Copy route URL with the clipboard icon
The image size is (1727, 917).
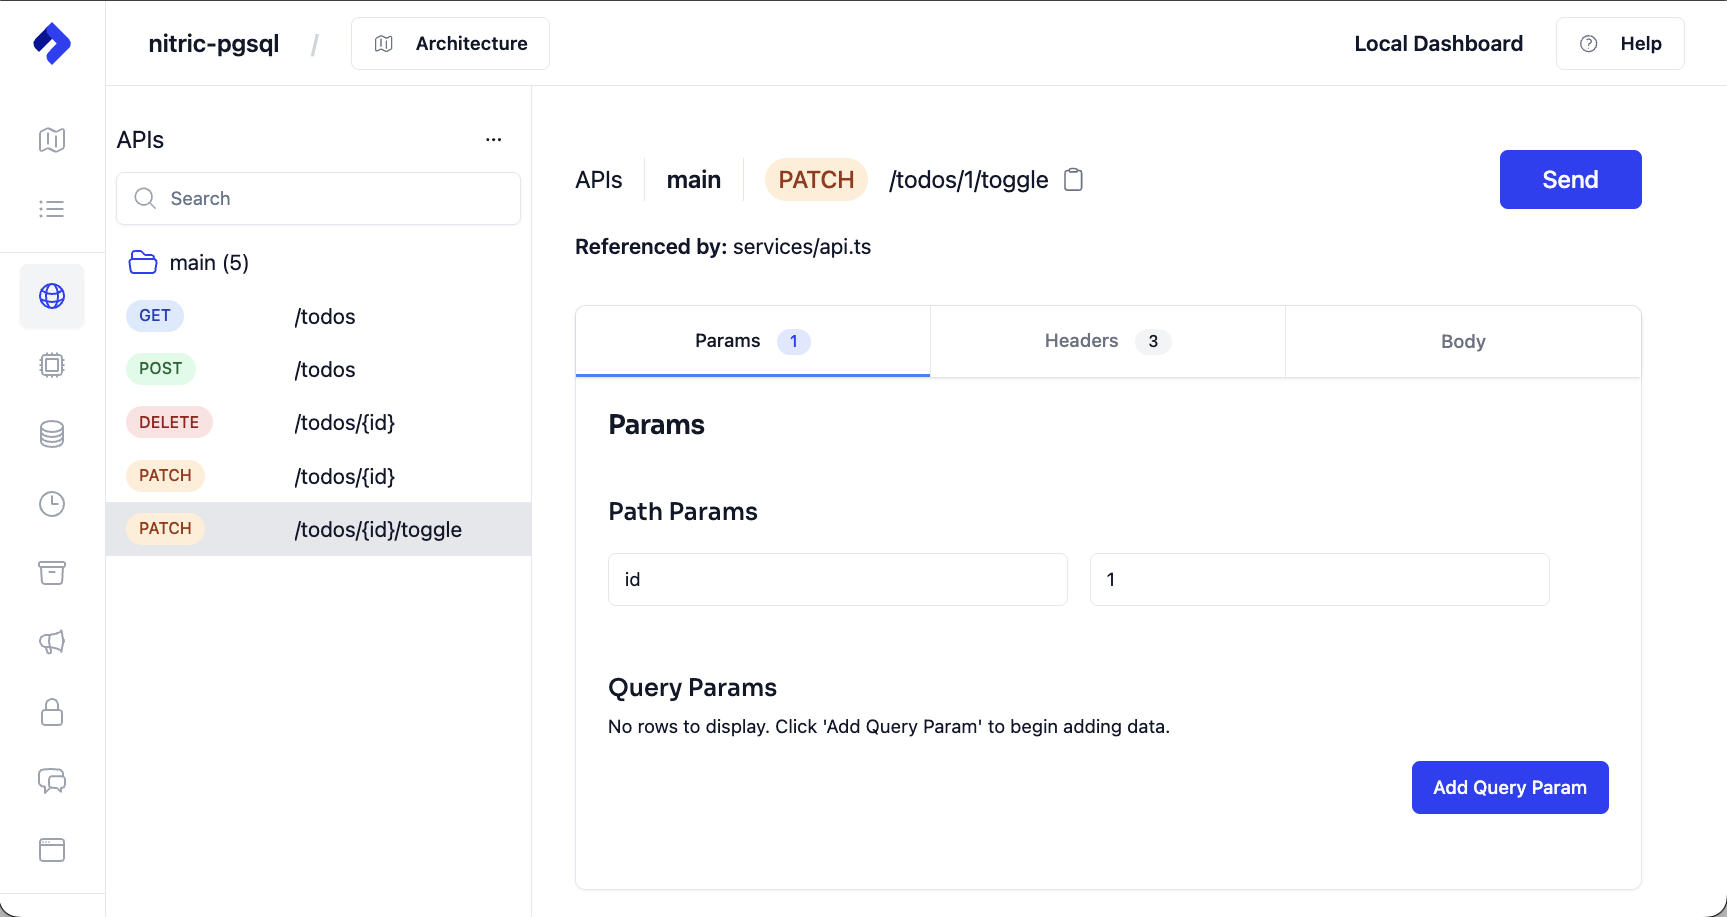[x=1073, y=180]
